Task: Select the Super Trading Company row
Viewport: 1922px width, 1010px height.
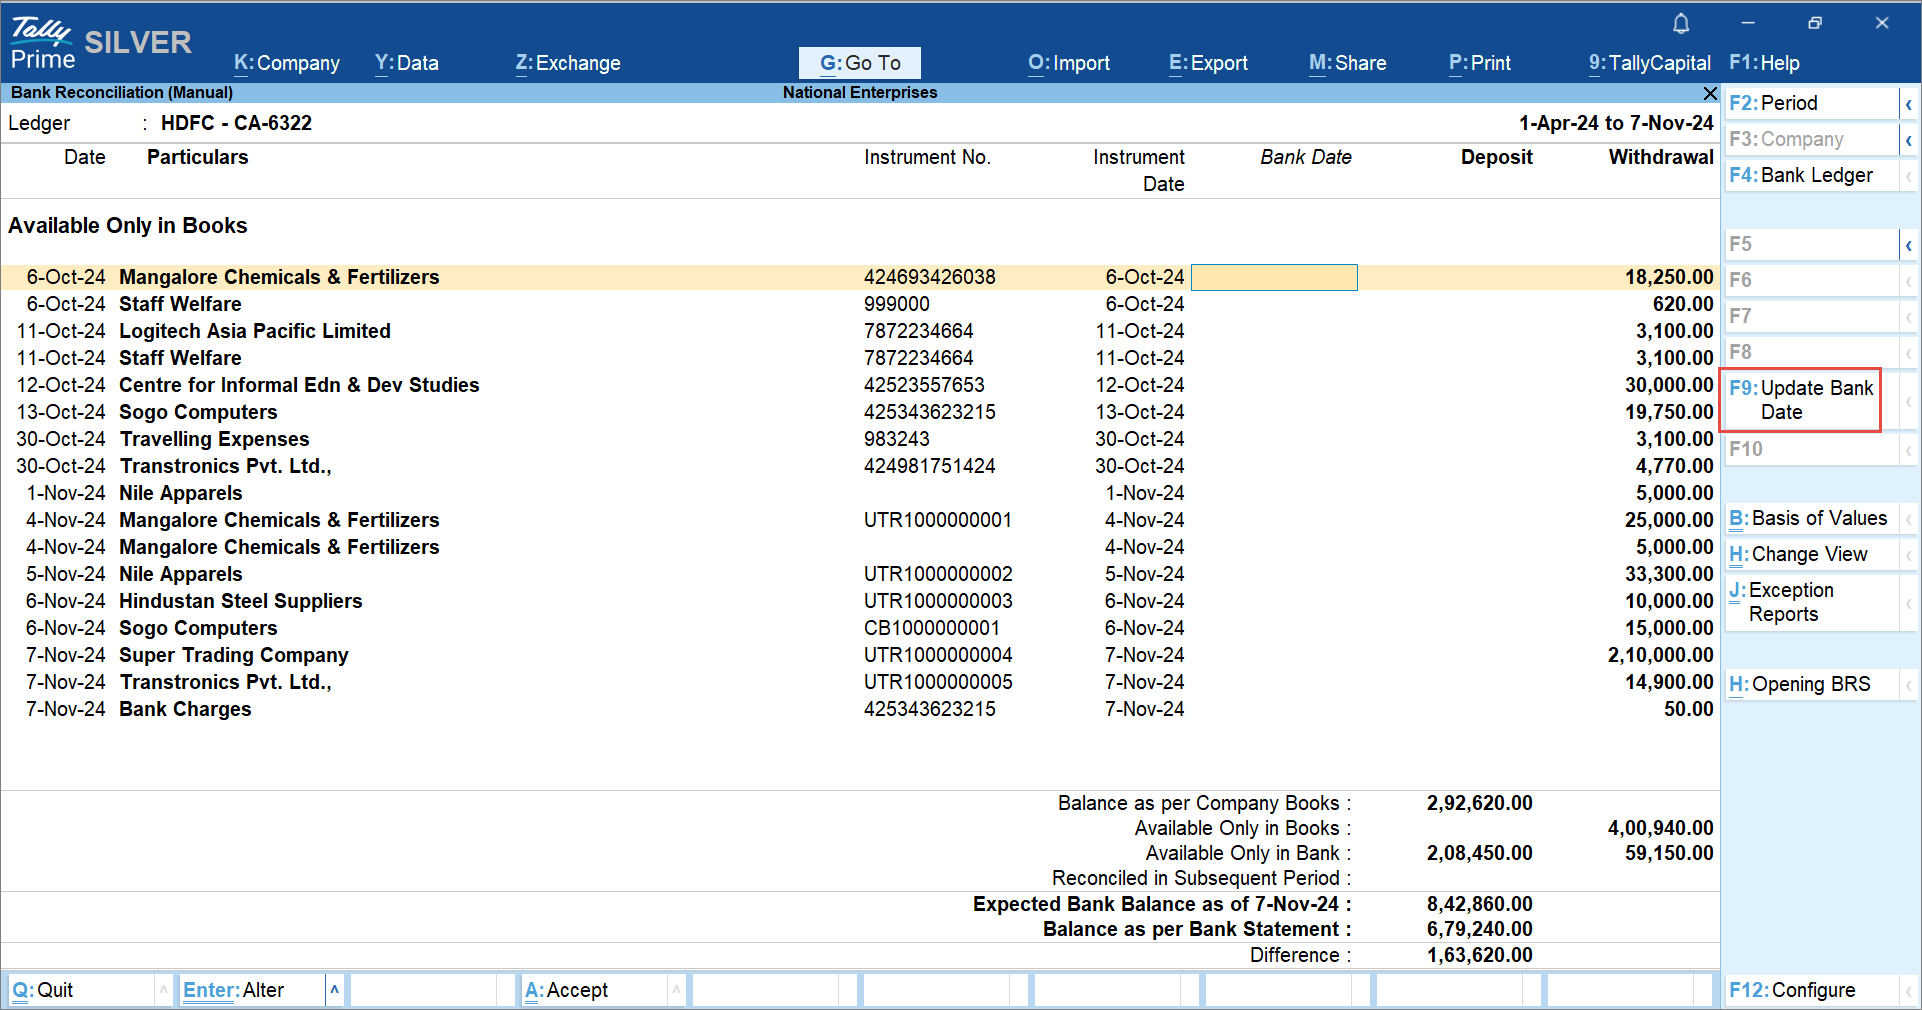Action: [860, 655]
